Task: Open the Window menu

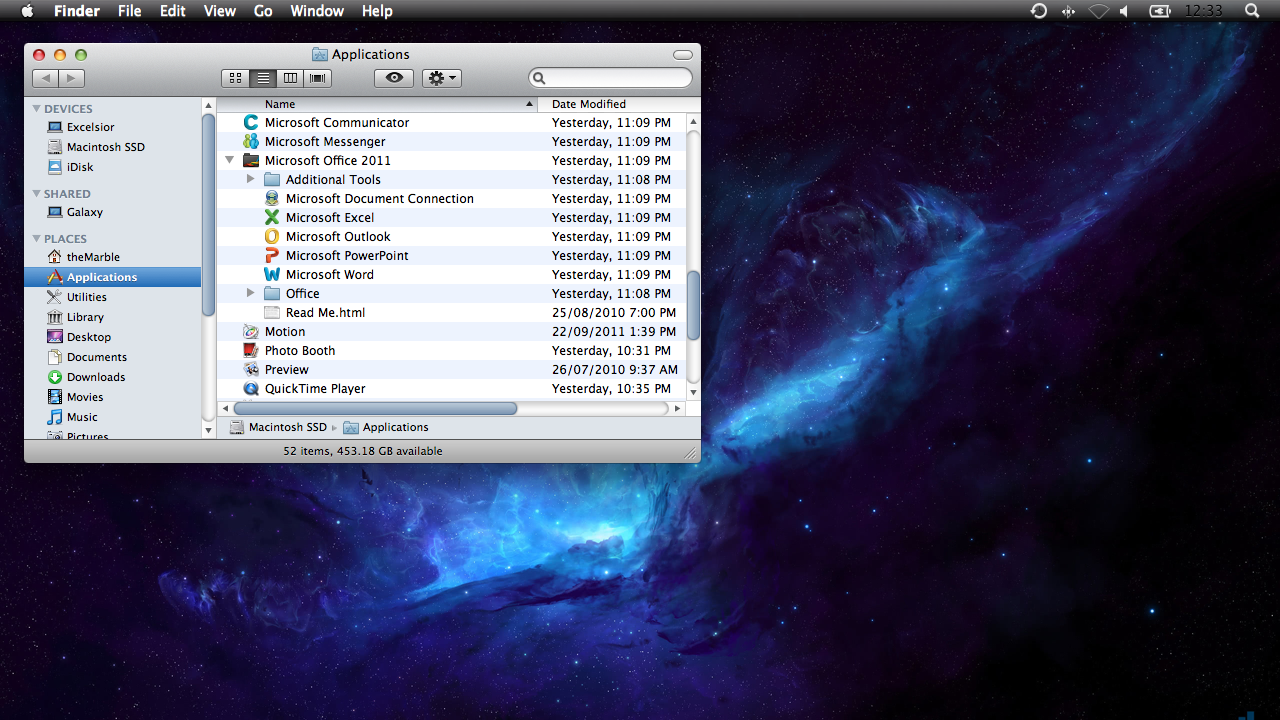Action: coord(317,11)
